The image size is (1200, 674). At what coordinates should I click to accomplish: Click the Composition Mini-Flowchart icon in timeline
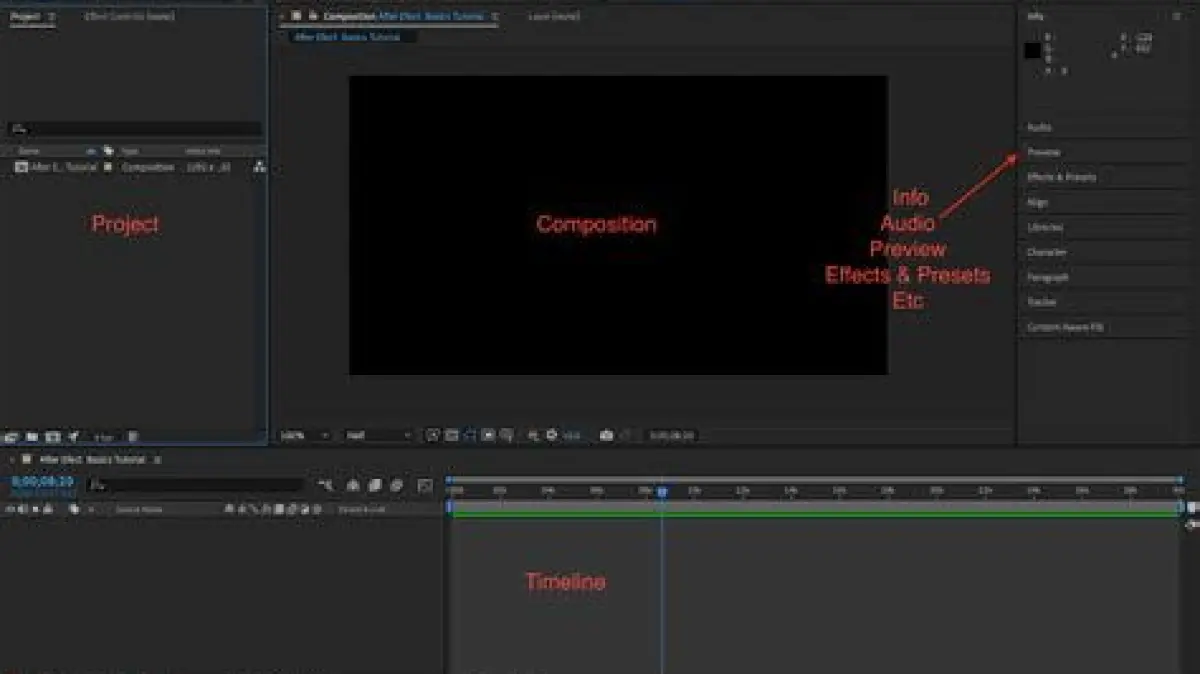pyautogui.click(x=326, y=485)
